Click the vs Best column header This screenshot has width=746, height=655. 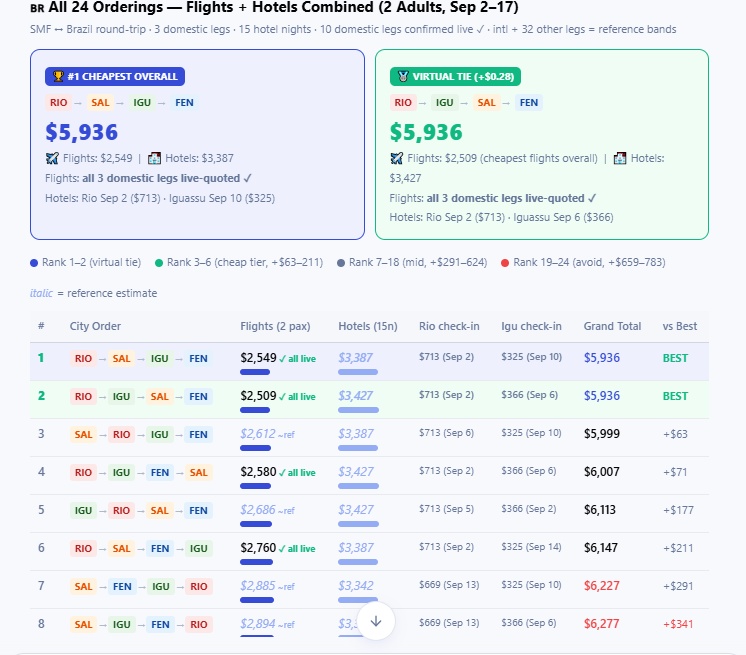[x=679, y=326]
